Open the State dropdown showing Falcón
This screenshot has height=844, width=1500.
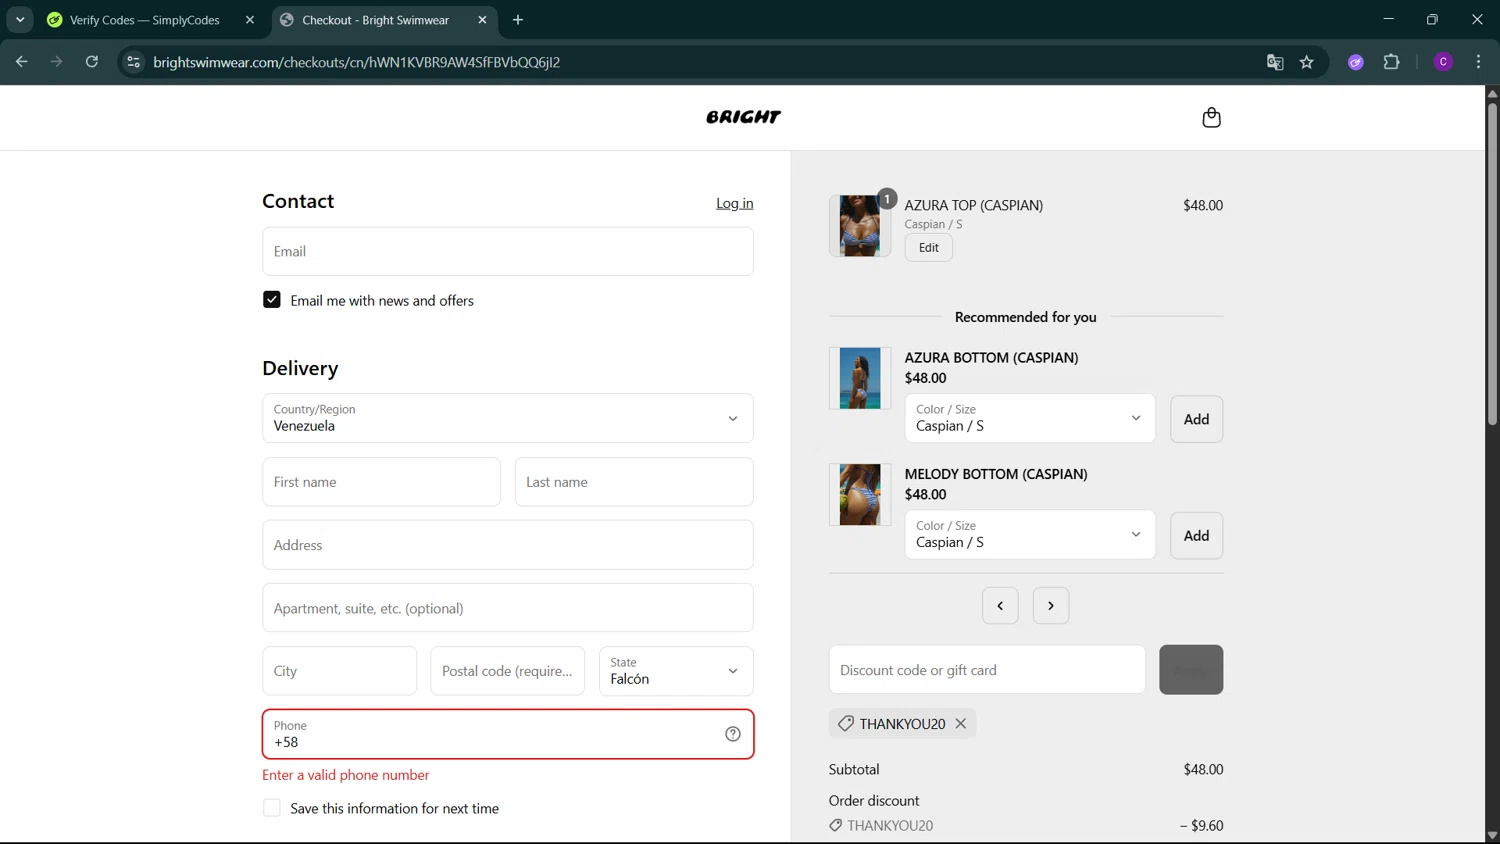pos(676,671)
